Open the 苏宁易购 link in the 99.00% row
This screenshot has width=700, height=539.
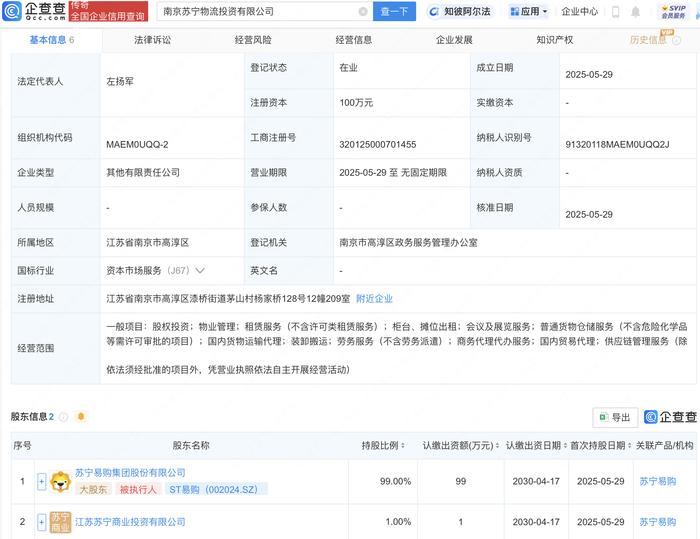tap(657, 481)
